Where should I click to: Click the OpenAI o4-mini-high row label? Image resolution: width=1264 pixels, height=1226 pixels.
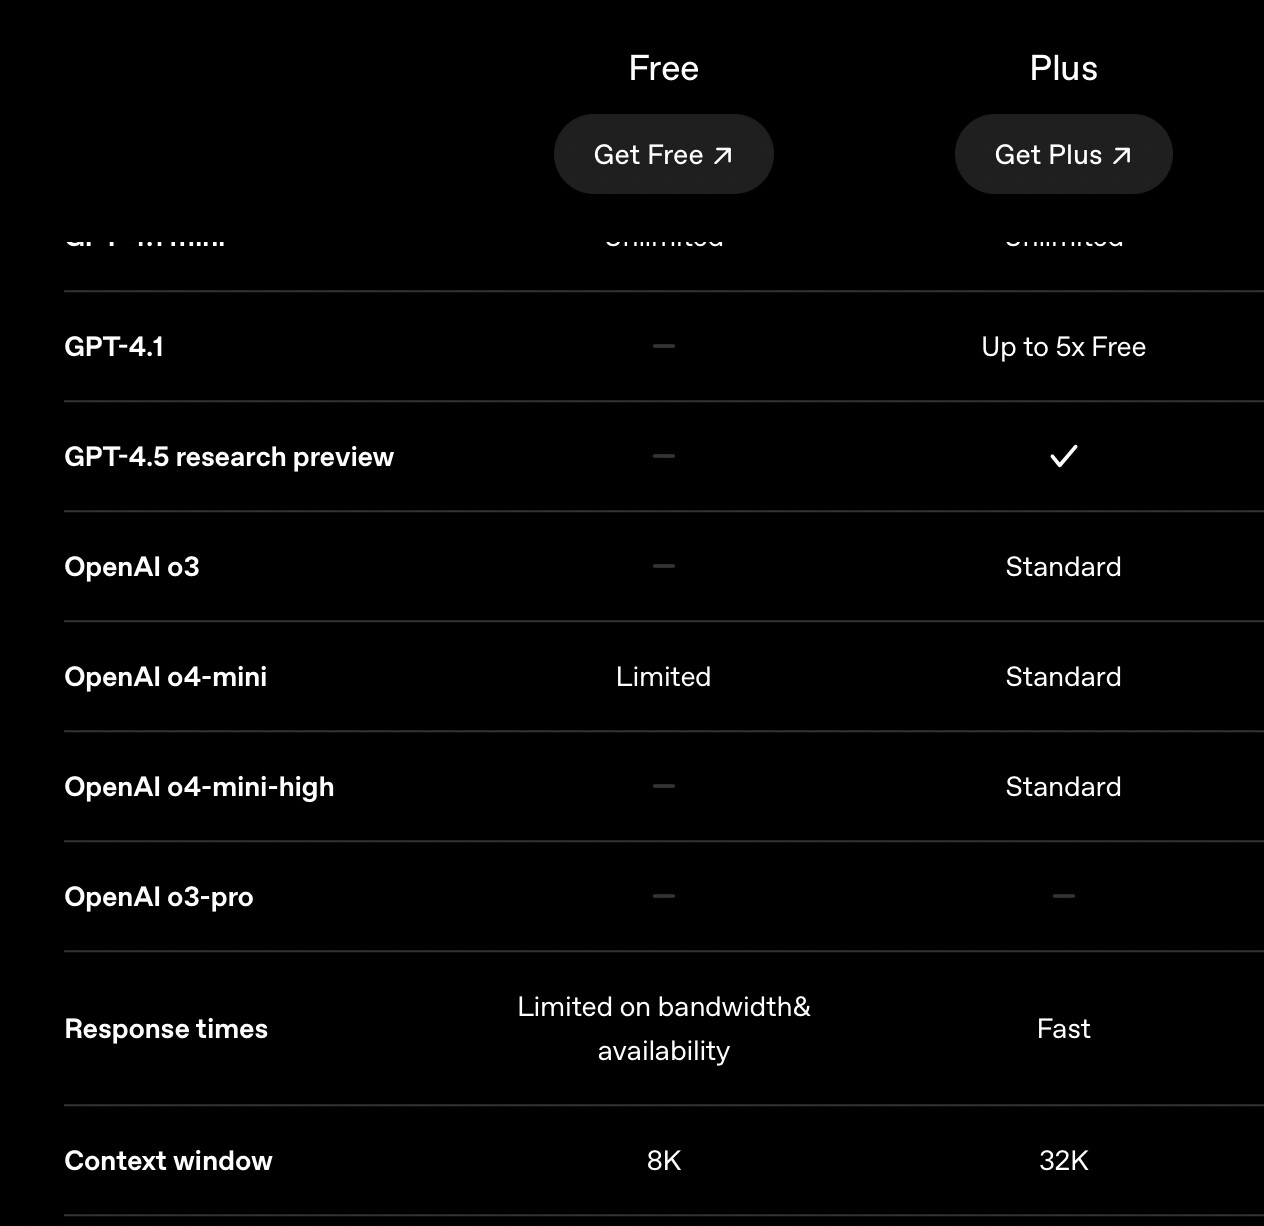(199, 787)
